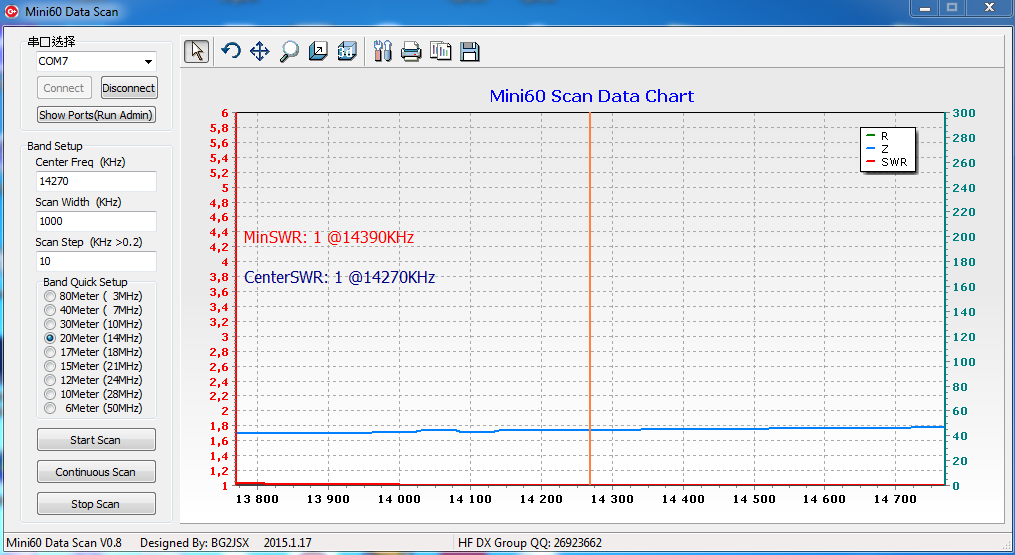Select 80Meter (3MHz) band
This screenshot has width=1015, height=555.
click(x=50, y=296)
